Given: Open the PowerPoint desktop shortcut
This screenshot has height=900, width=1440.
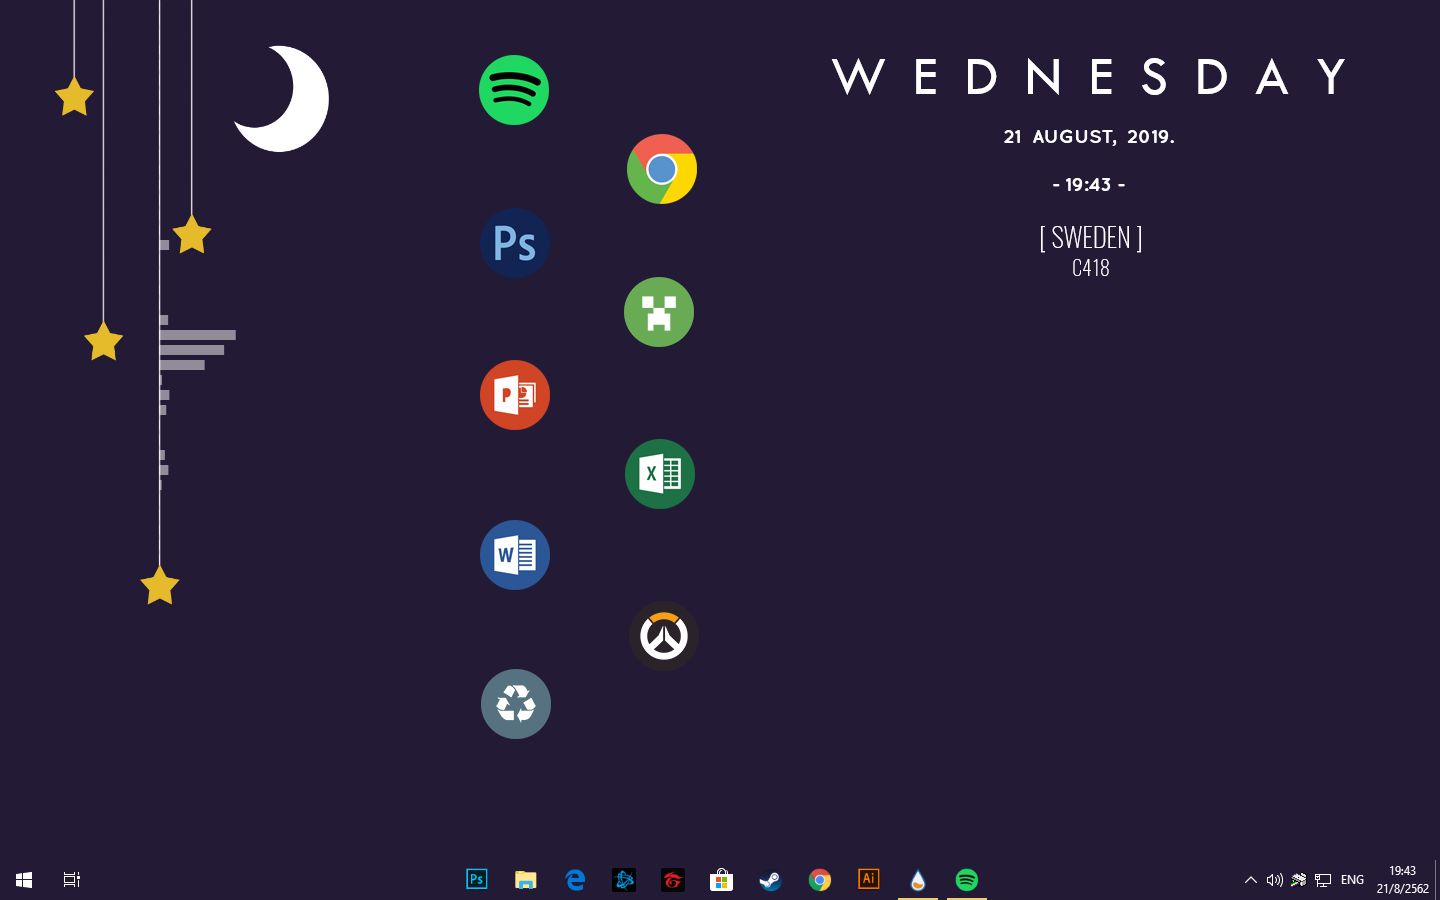Looking at the screenshot, I should pyautogui.click(x=515, y=395).
